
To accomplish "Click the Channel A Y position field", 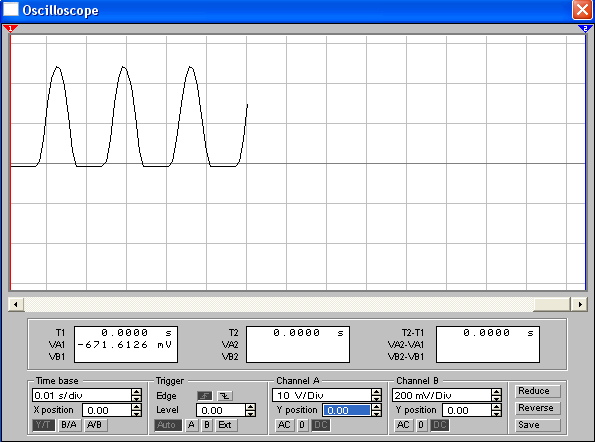I will [x=346, y=410].
